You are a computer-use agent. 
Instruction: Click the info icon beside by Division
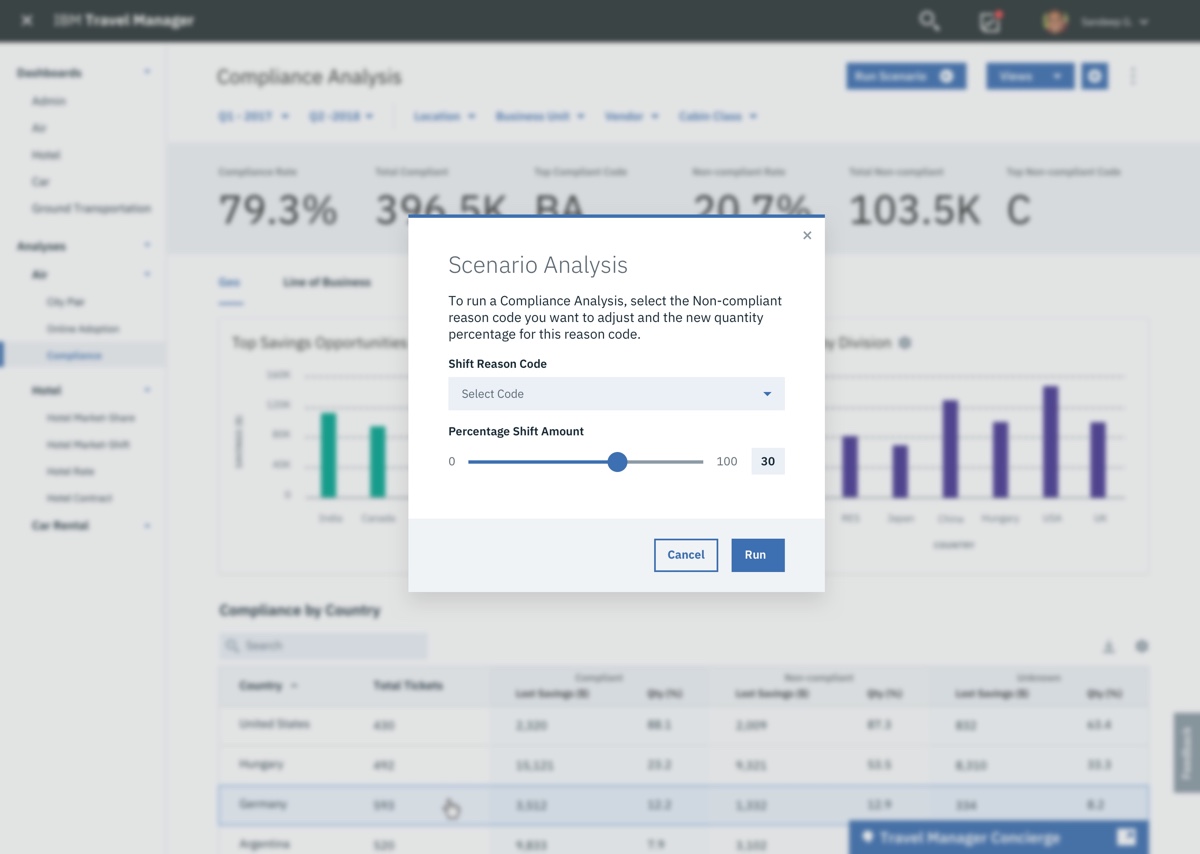click(905, 343)
